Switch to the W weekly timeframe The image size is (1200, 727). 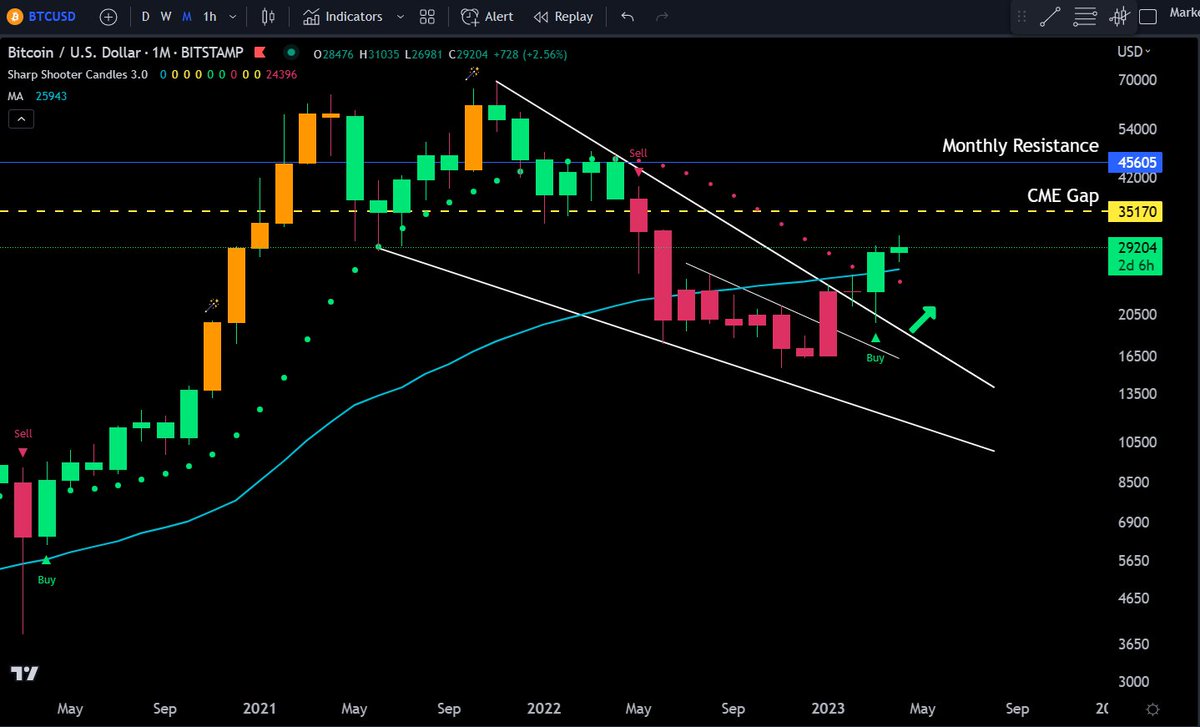pyautogui.click(x=165, y=17)
